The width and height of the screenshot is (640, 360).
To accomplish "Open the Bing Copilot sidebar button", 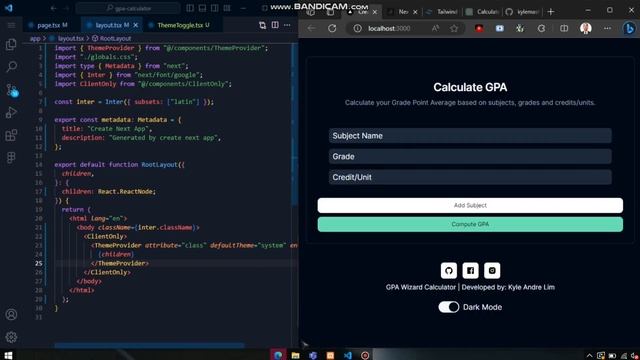I will (x=629, y=28).
